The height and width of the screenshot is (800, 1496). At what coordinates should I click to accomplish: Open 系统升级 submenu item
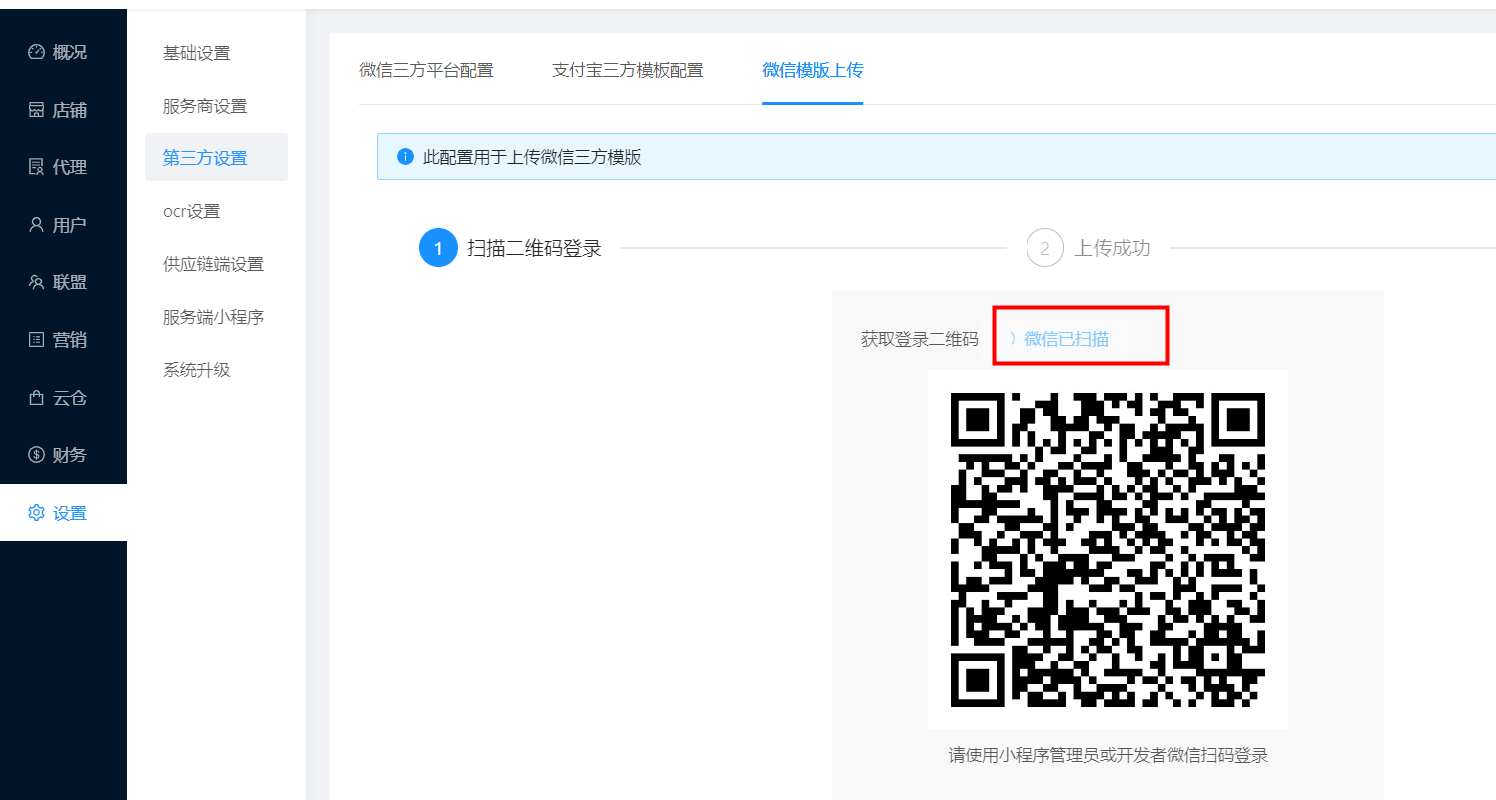[216, 370]
